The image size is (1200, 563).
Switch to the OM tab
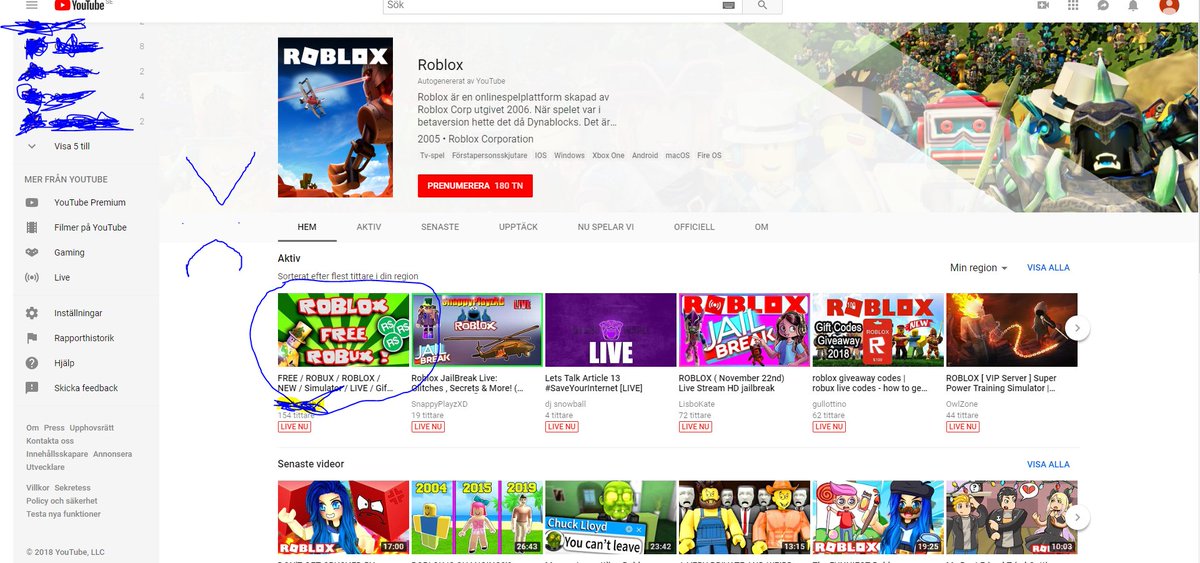(x=761, y=227)
